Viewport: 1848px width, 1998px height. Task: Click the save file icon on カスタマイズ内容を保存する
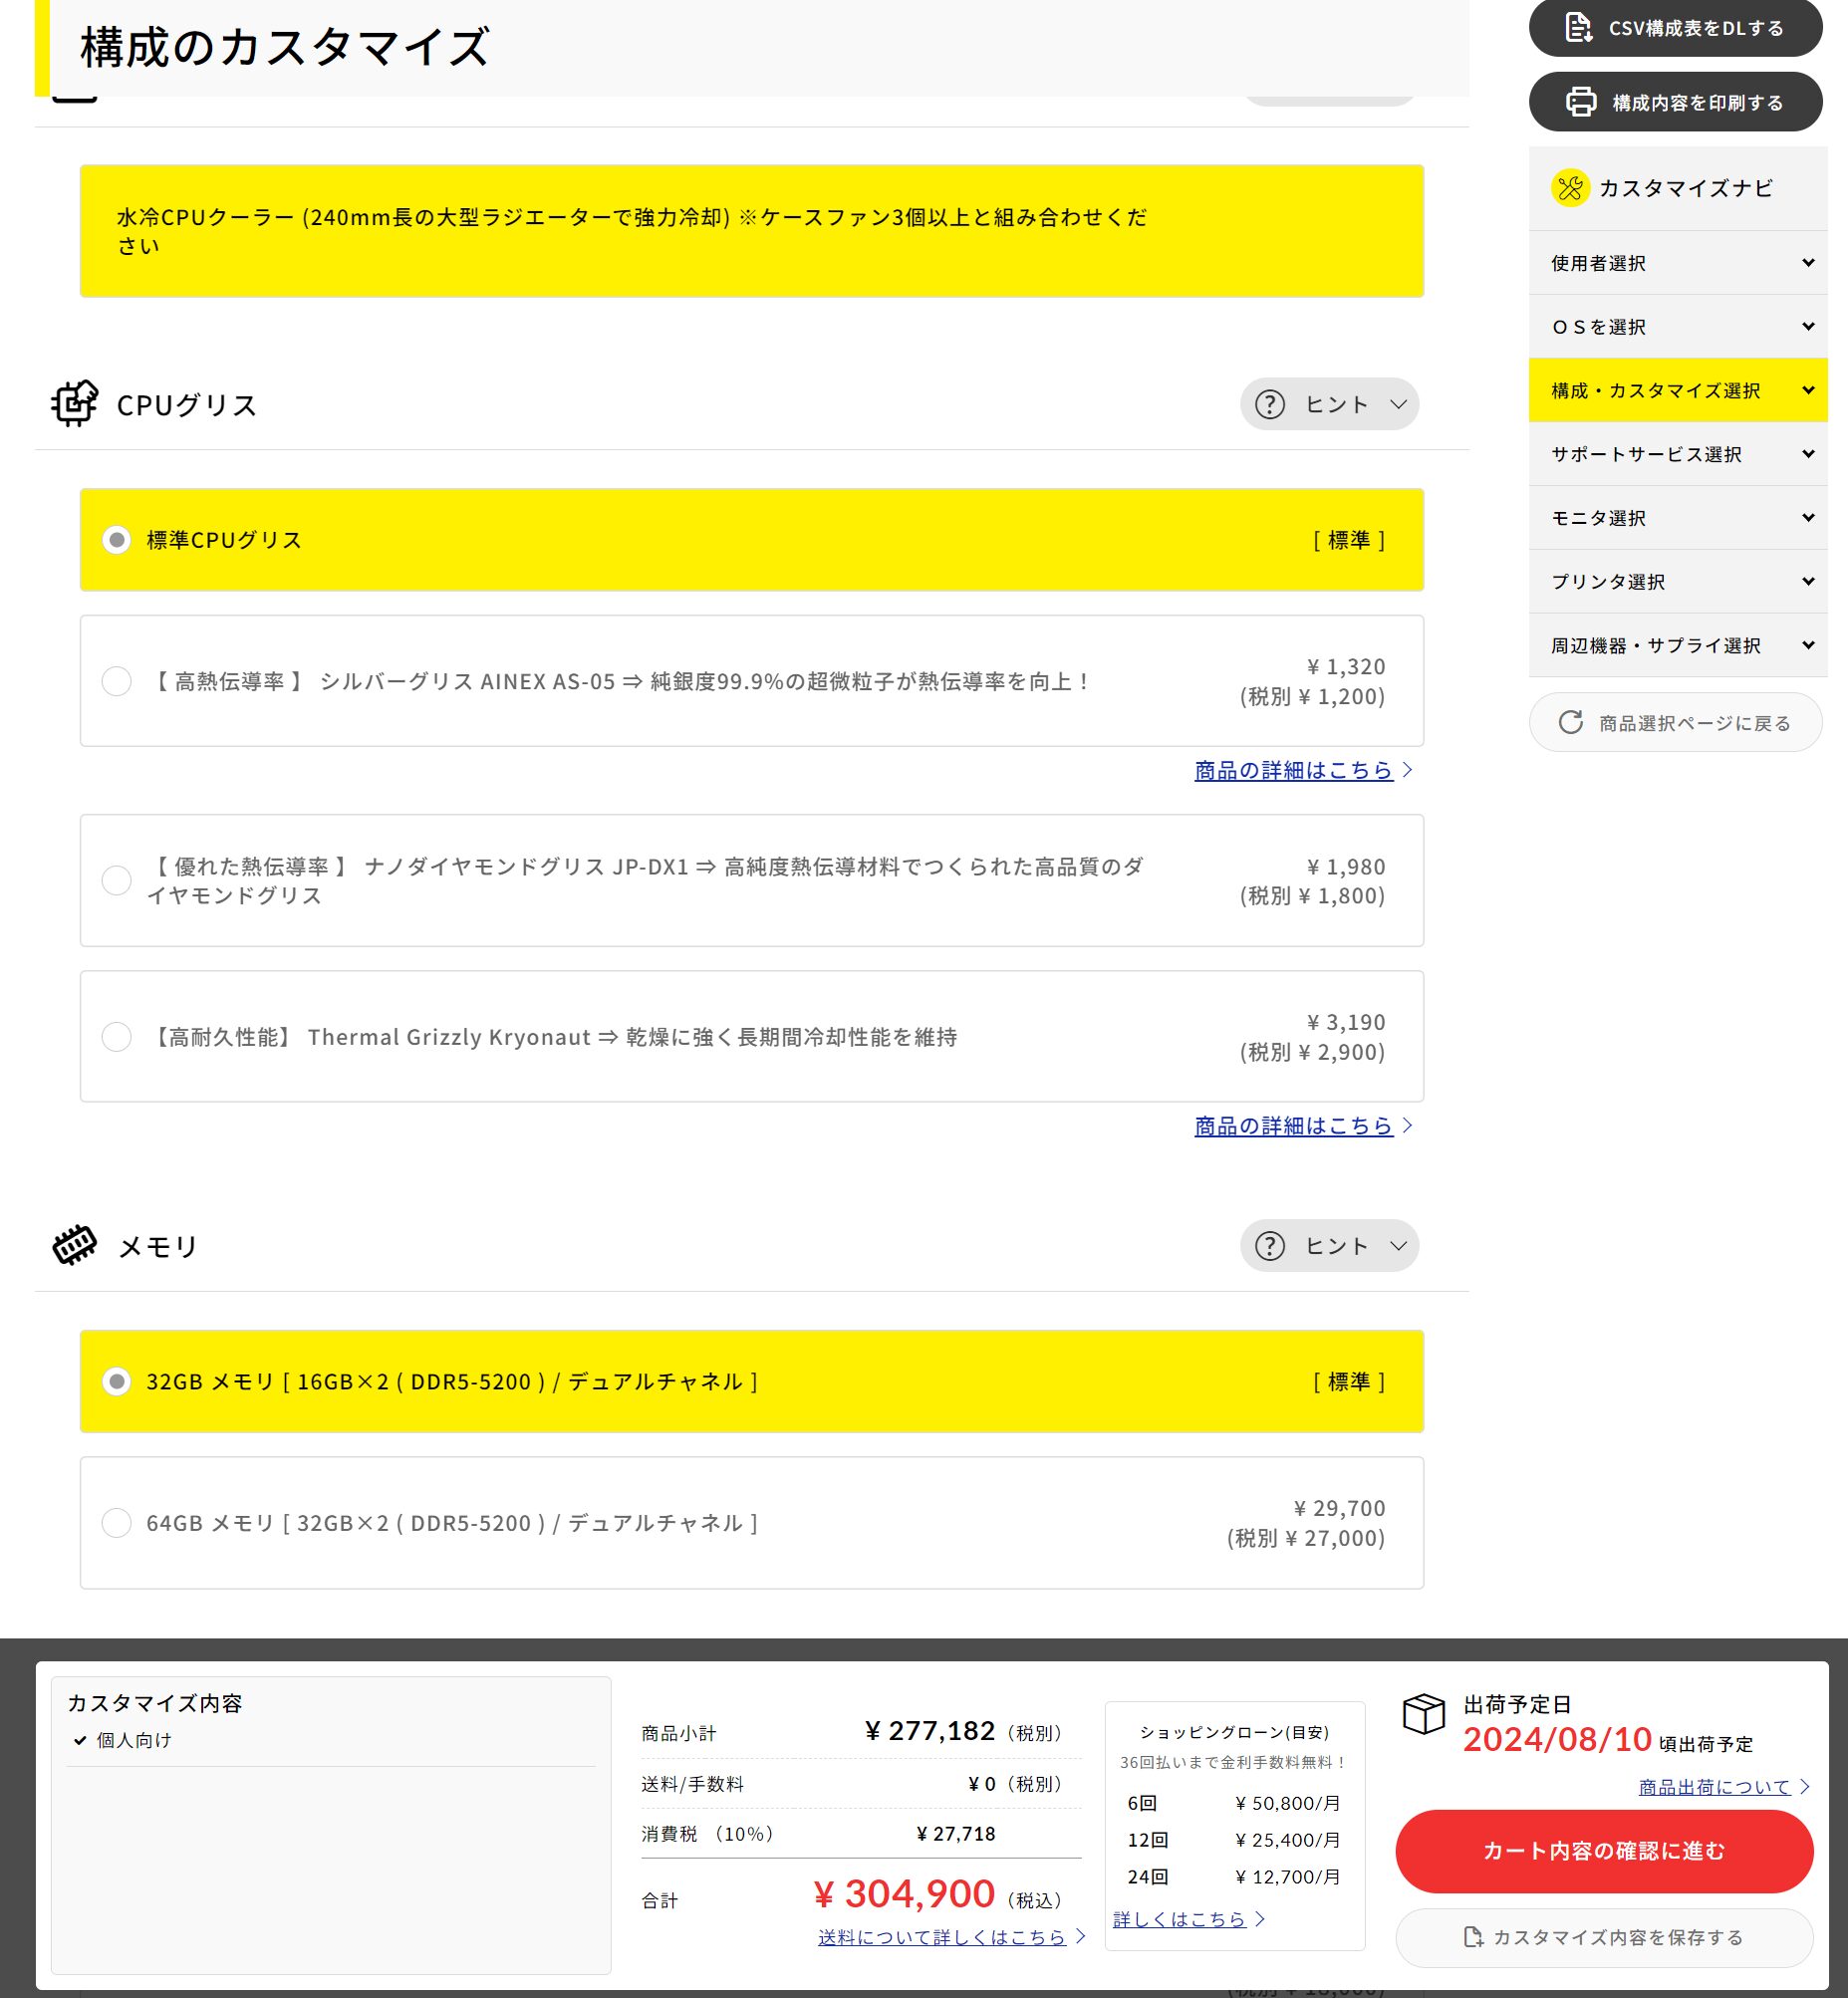(x=1473, y=1937)
